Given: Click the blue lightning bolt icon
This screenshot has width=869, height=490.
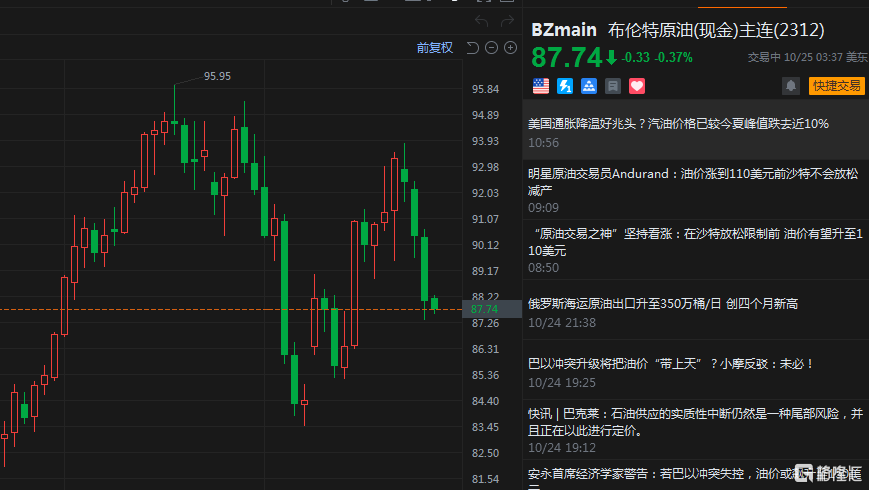Looking at the screenshot, I should [x=565, y=86].
